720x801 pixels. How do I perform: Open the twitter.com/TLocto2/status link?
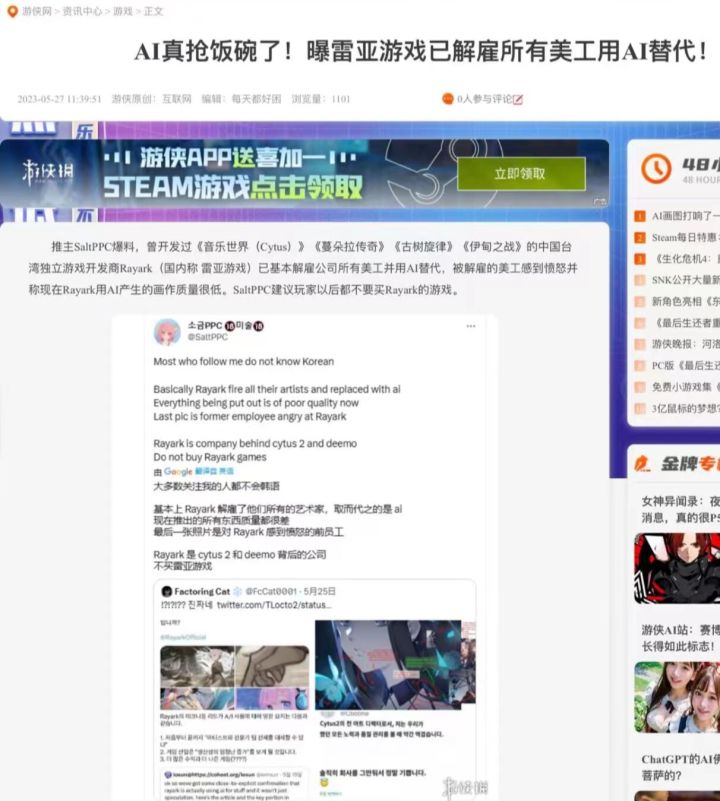[274, 605]
